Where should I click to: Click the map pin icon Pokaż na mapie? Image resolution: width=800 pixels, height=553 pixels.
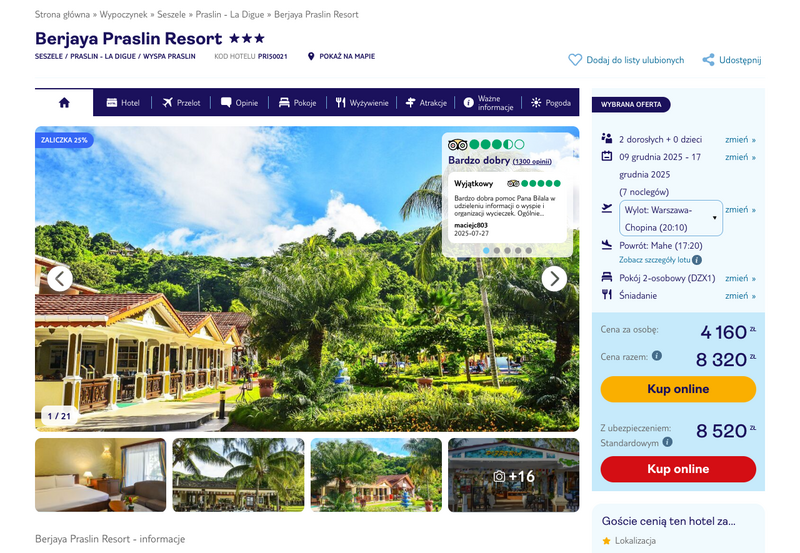[311, 56]
